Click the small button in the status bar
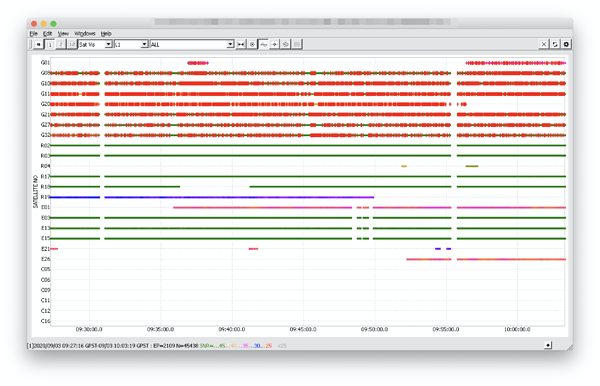Image resolution: width=600 pixels, height=386 pixels. coord(548,345)
